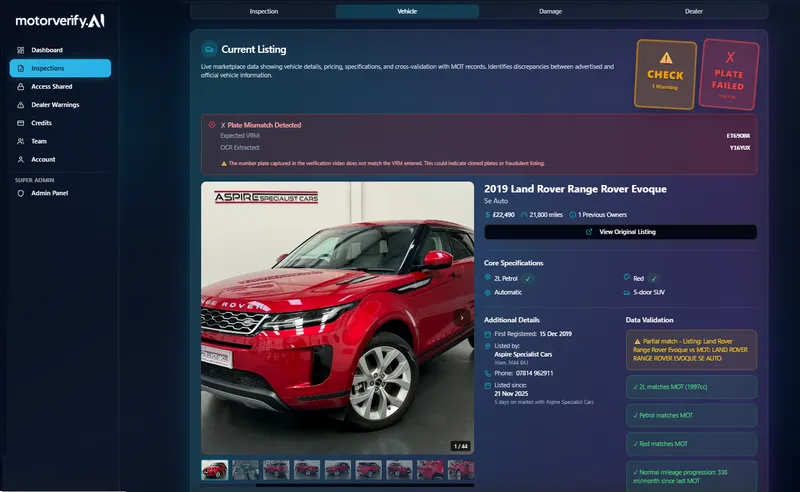Screen dimensions: 800x492
Task: Click the 'Red matches MOT' validation
Action: click(x=691, y=444)
